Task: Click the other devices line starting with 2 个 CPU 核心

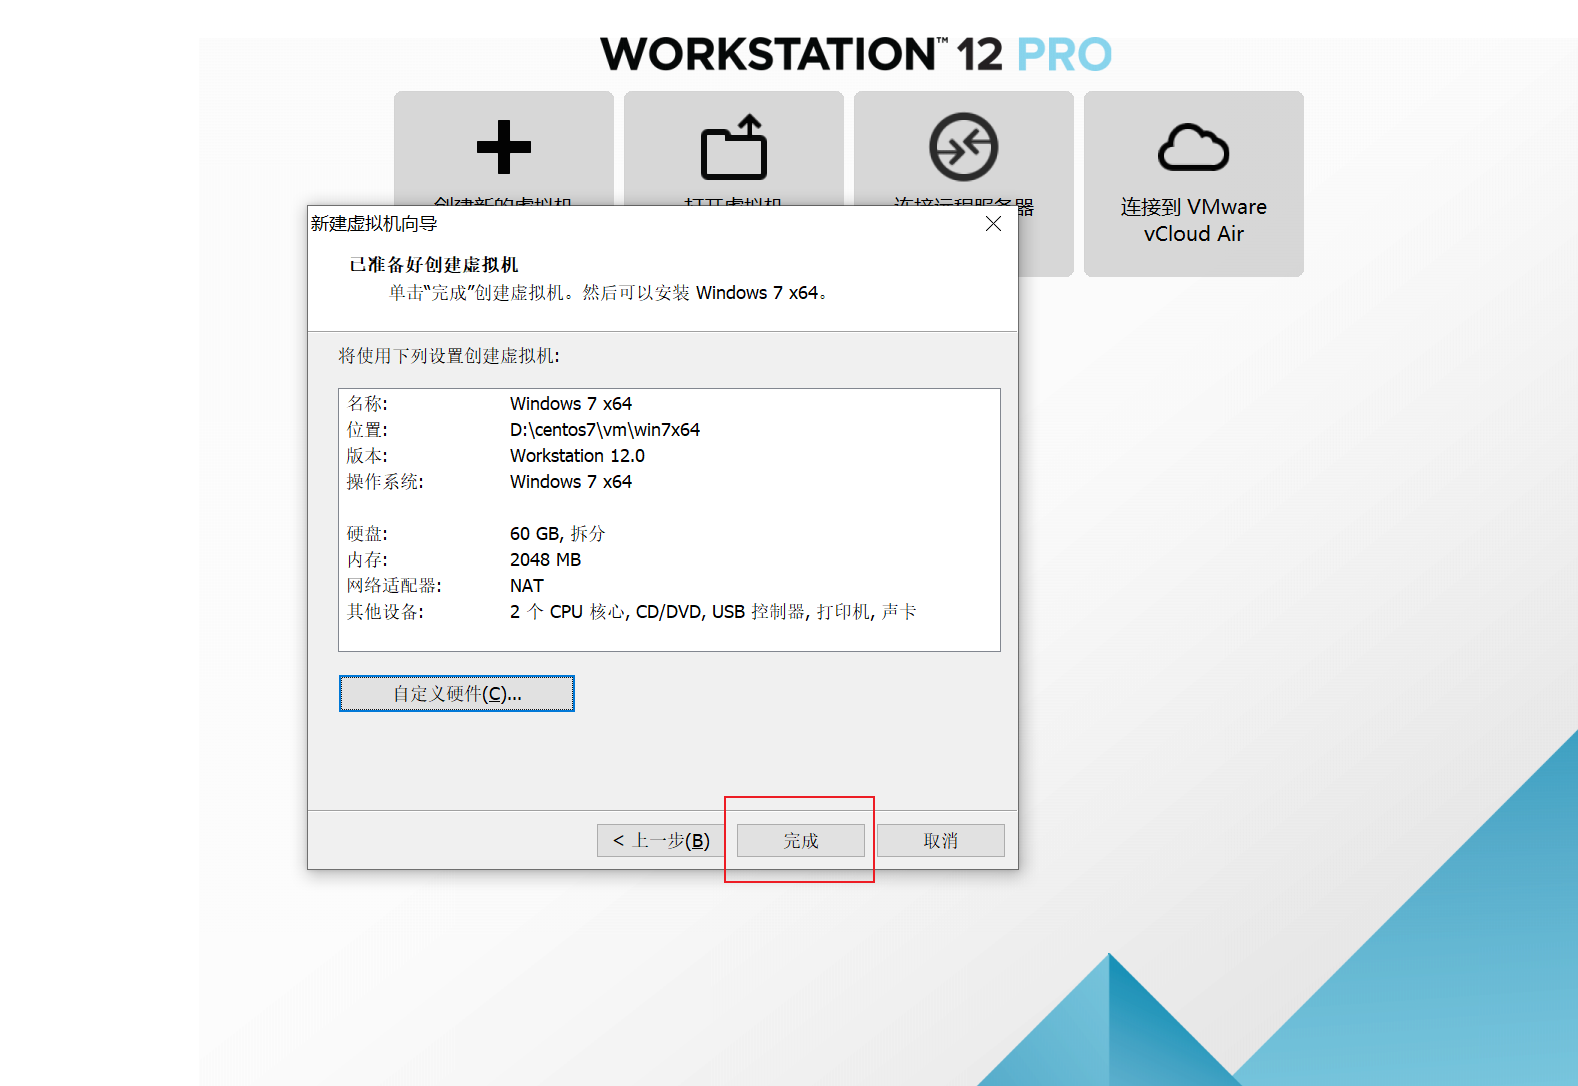Action: click(713, 612)
